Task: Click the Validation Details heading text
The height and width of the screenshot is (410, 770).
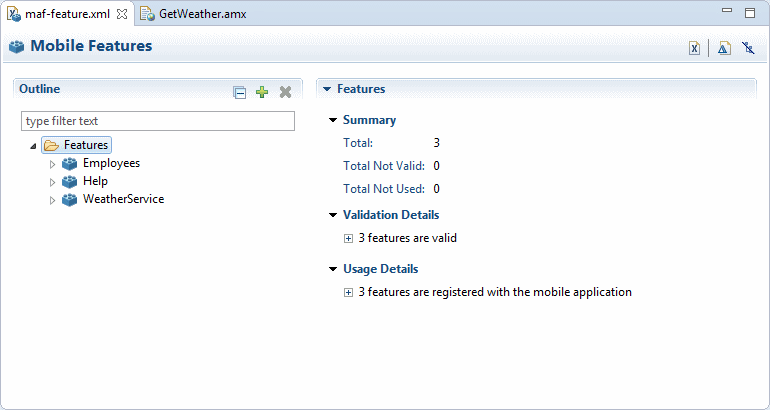Action: pos(391,215)
